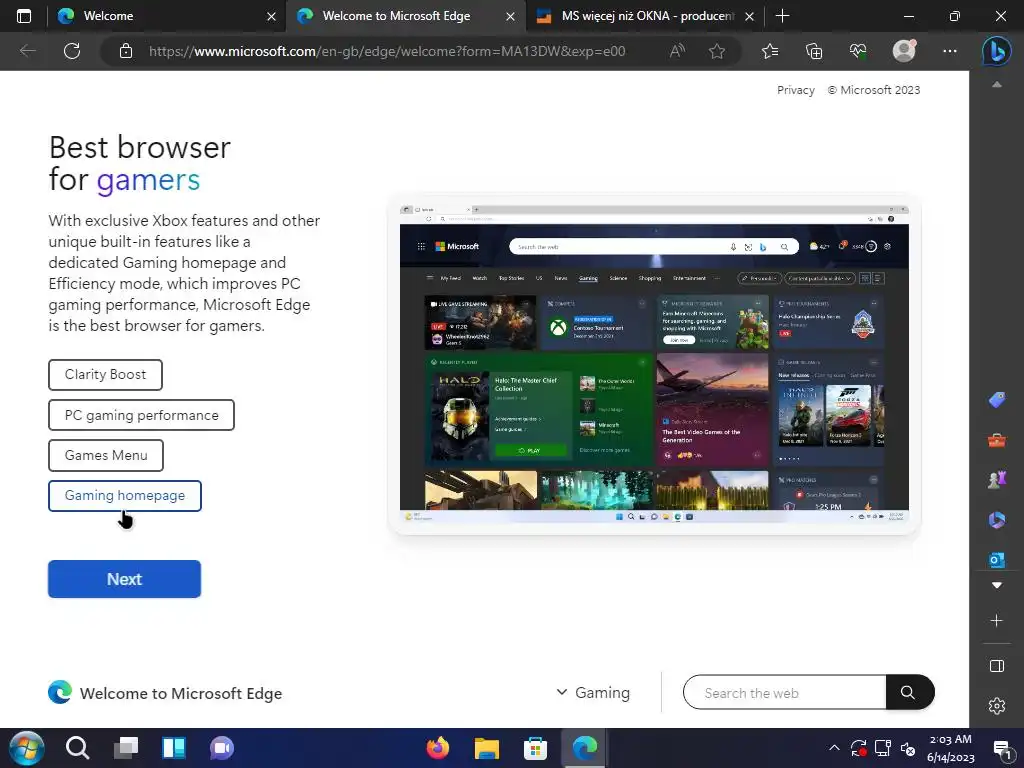Screen dimensions: 1024x768
Task: Toggle the sidebar layout panel icon
Action: (x=997, y=665)
